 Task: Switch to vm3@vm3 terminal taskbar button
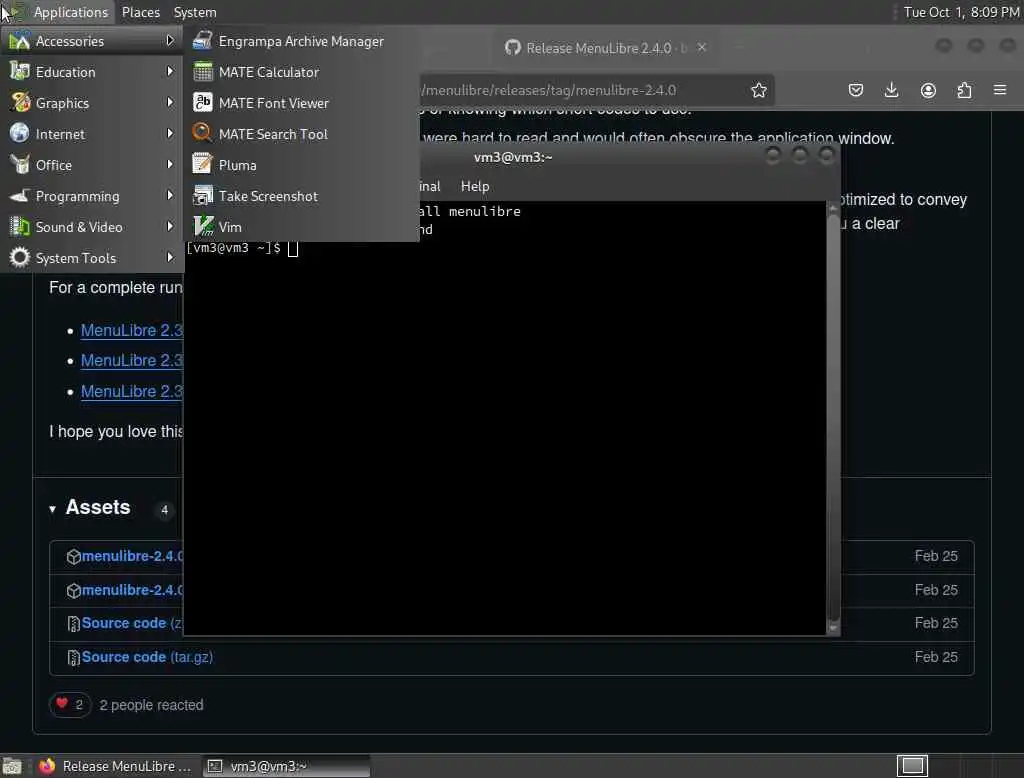[285, 766]
